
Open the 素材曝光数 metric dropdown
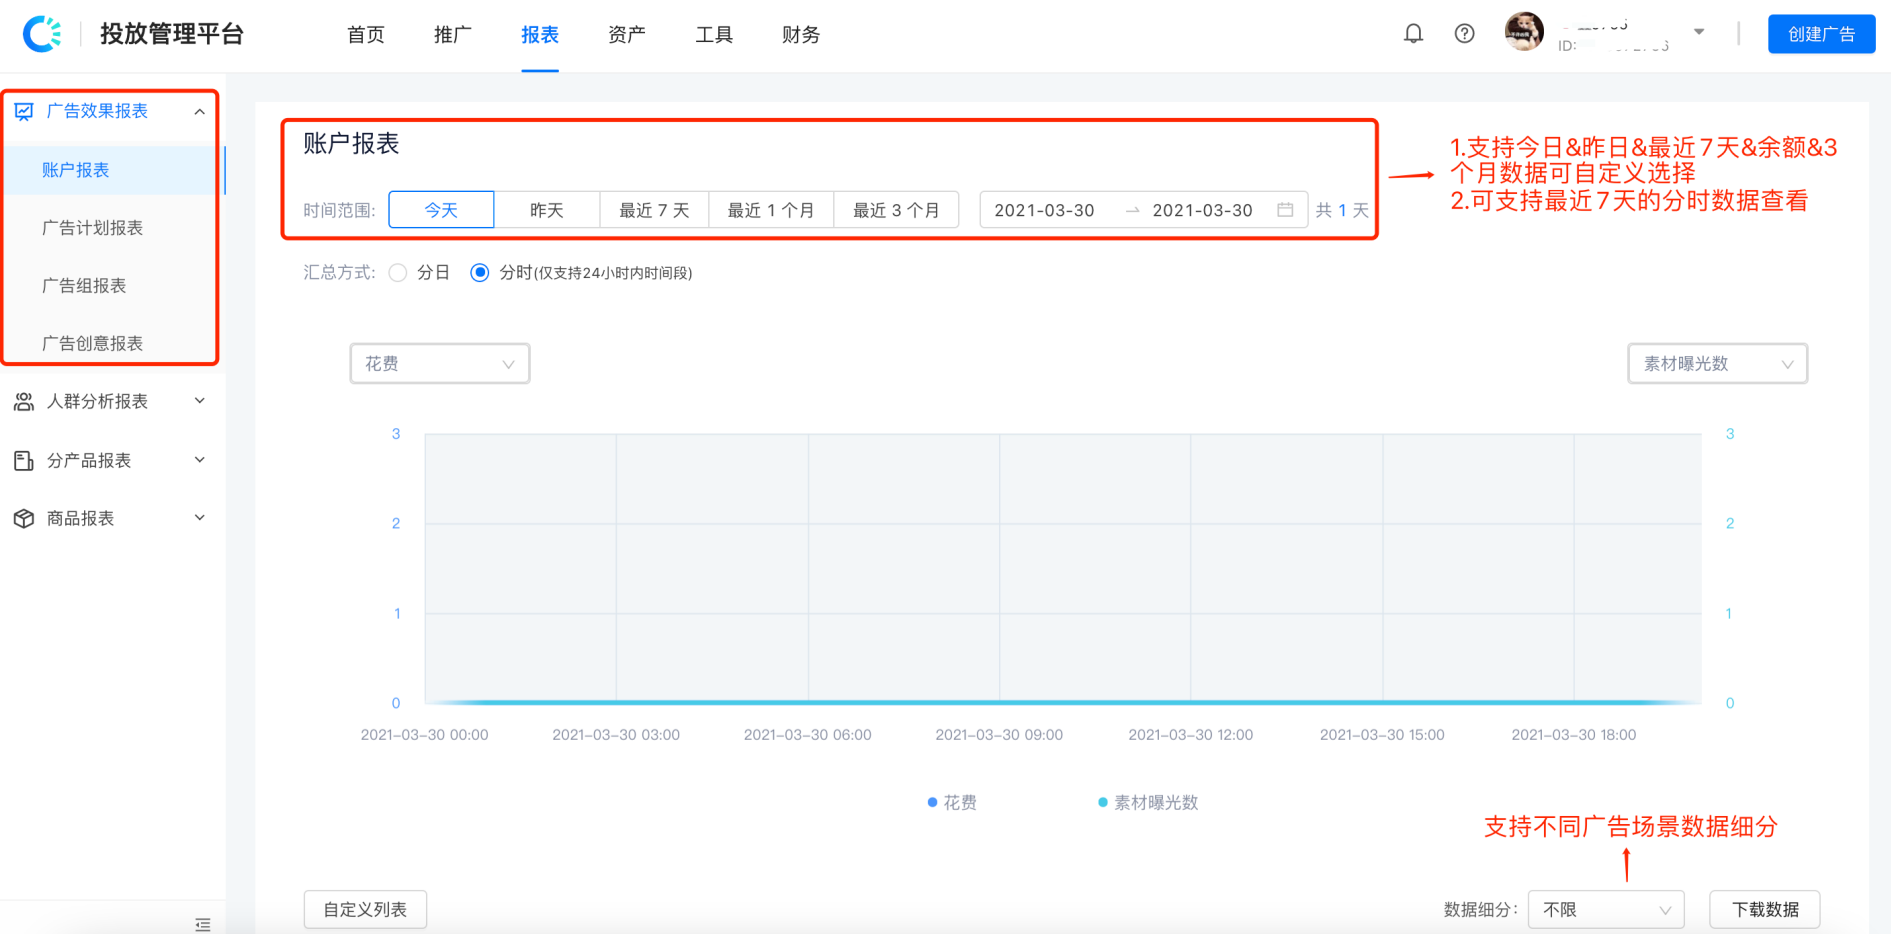coord(1716,363)
